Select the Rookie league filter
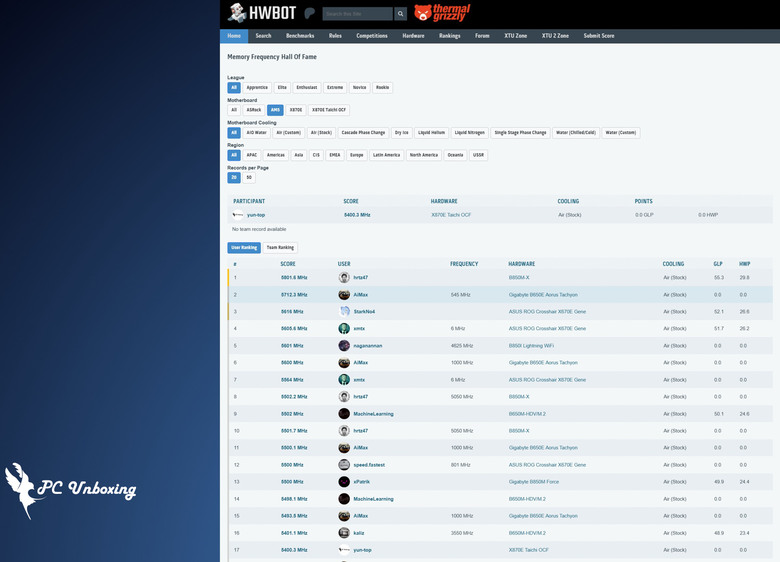 [383, 88]
